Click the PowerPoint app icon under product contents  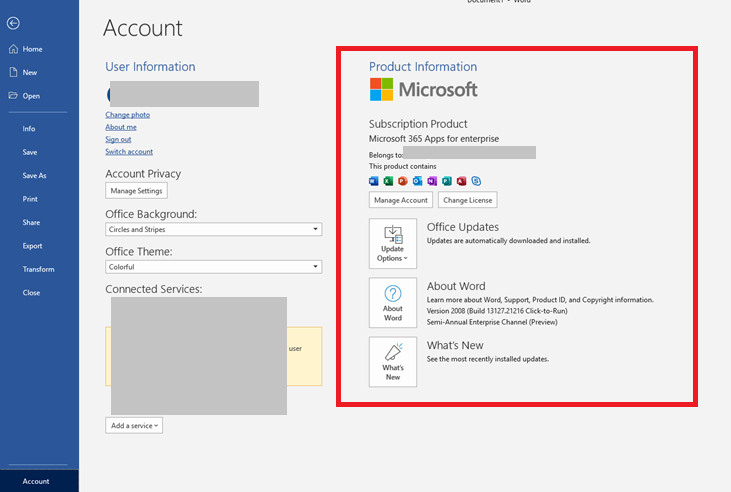tap(403, 181)
